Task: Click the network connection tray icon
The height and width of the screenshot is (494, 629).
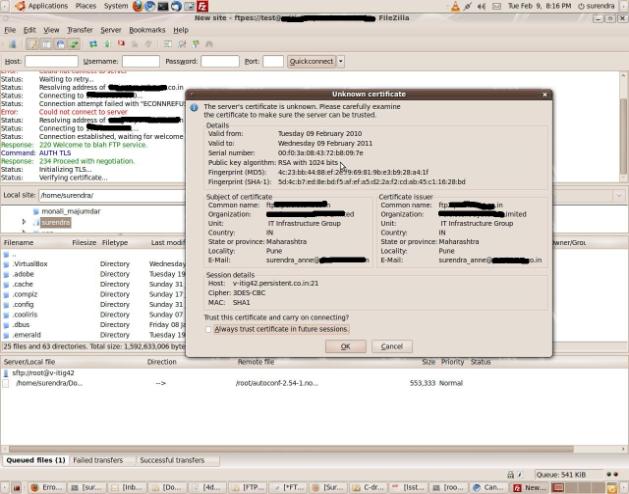Action: coord(468,6)
